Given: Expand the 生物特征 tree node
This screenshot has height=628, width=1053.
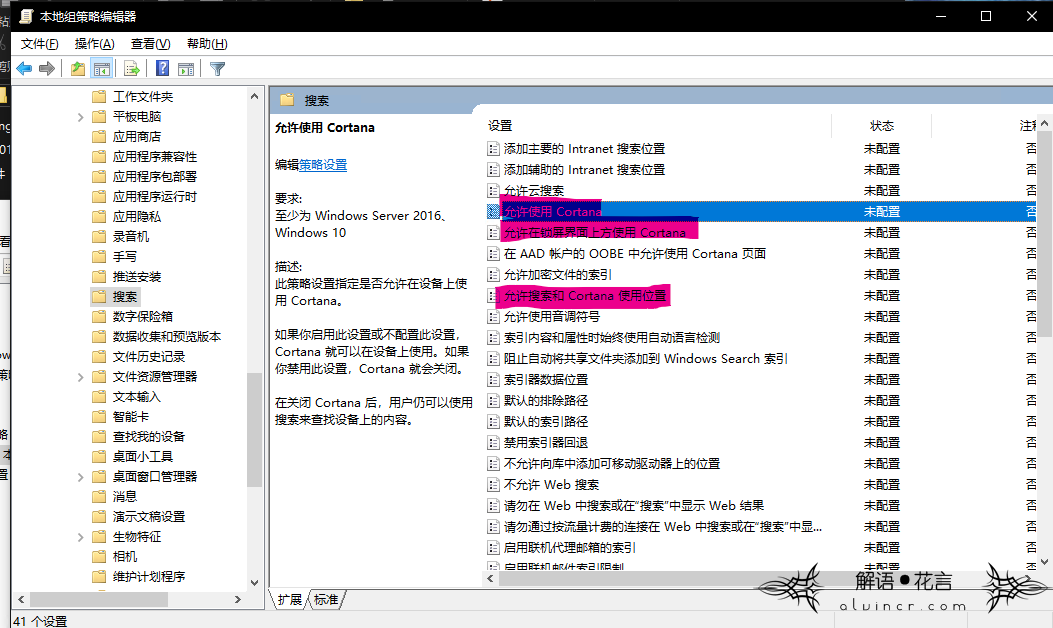Looking at the screenshot, I should 81,537.
